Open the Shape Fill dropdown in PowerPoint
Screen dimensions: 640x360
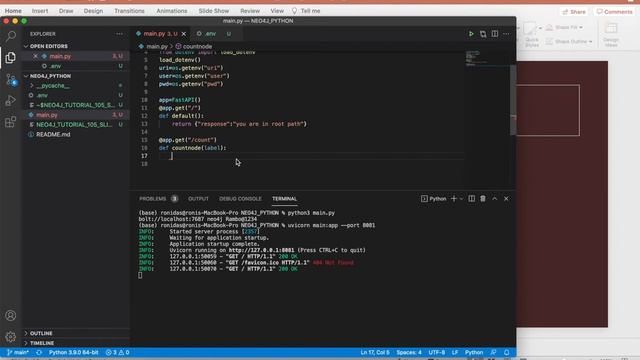point(581,27)
